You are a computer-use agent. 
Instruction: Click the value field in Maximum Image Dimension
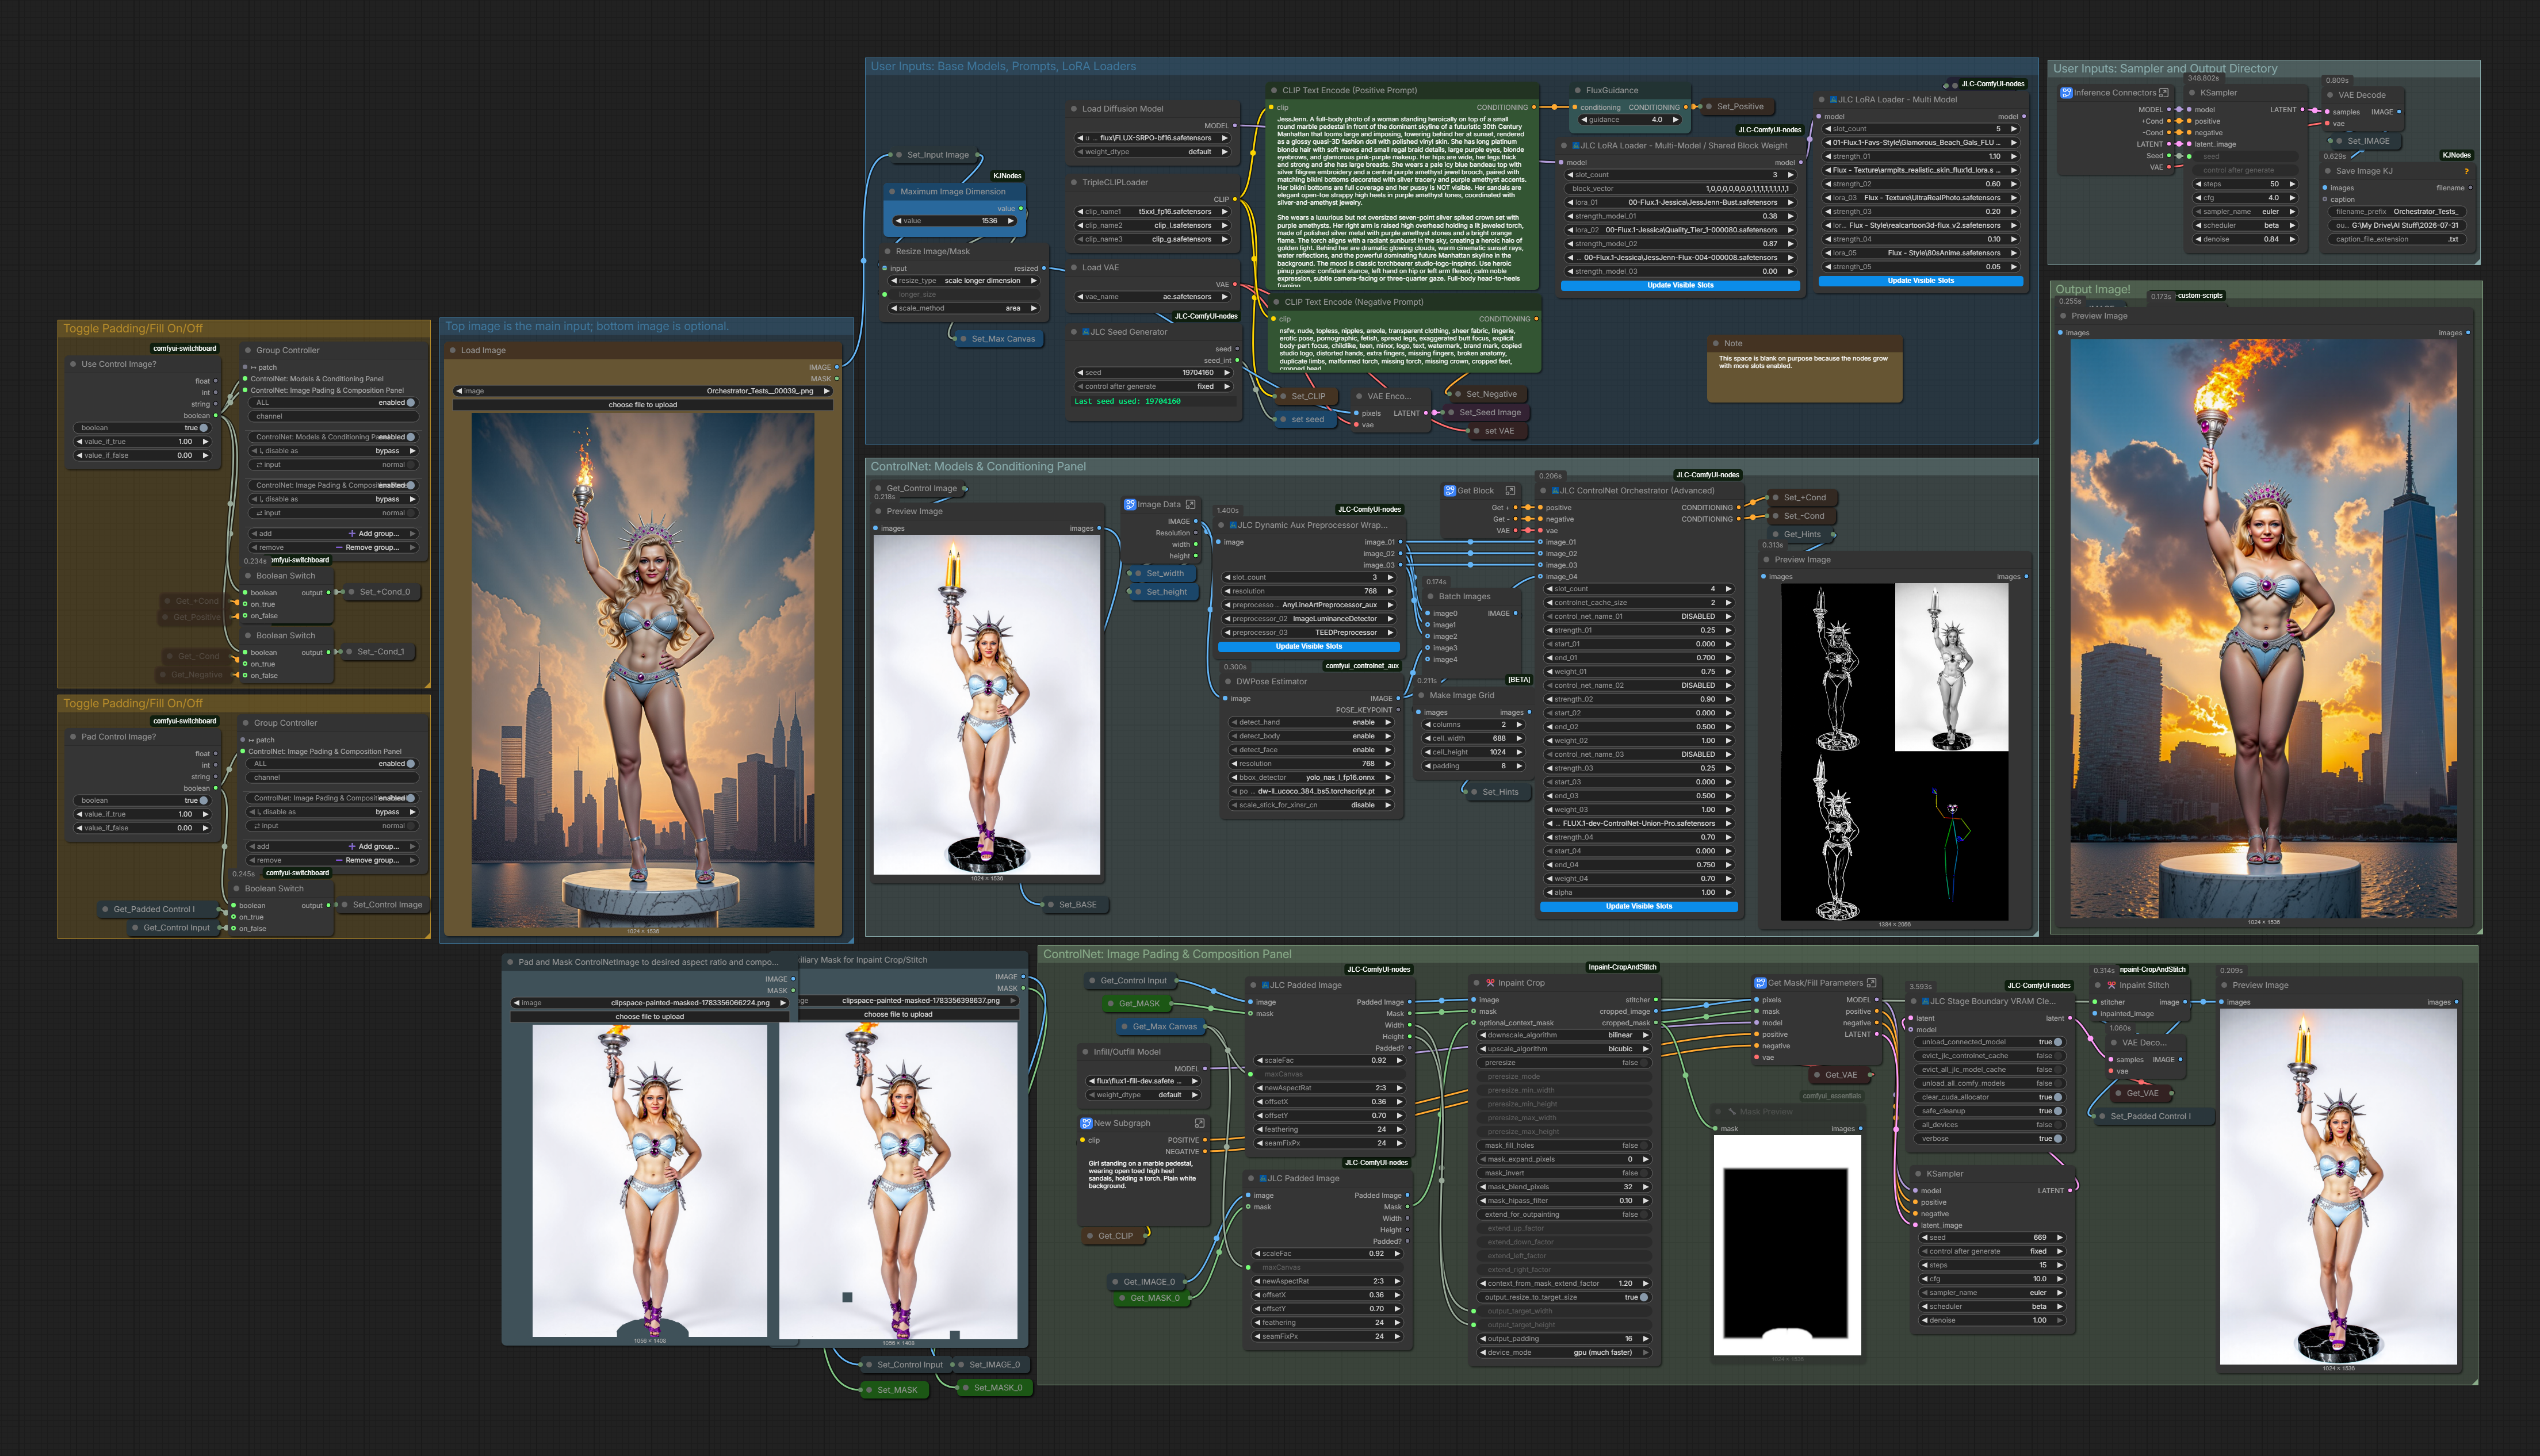[x=955, y=221]
